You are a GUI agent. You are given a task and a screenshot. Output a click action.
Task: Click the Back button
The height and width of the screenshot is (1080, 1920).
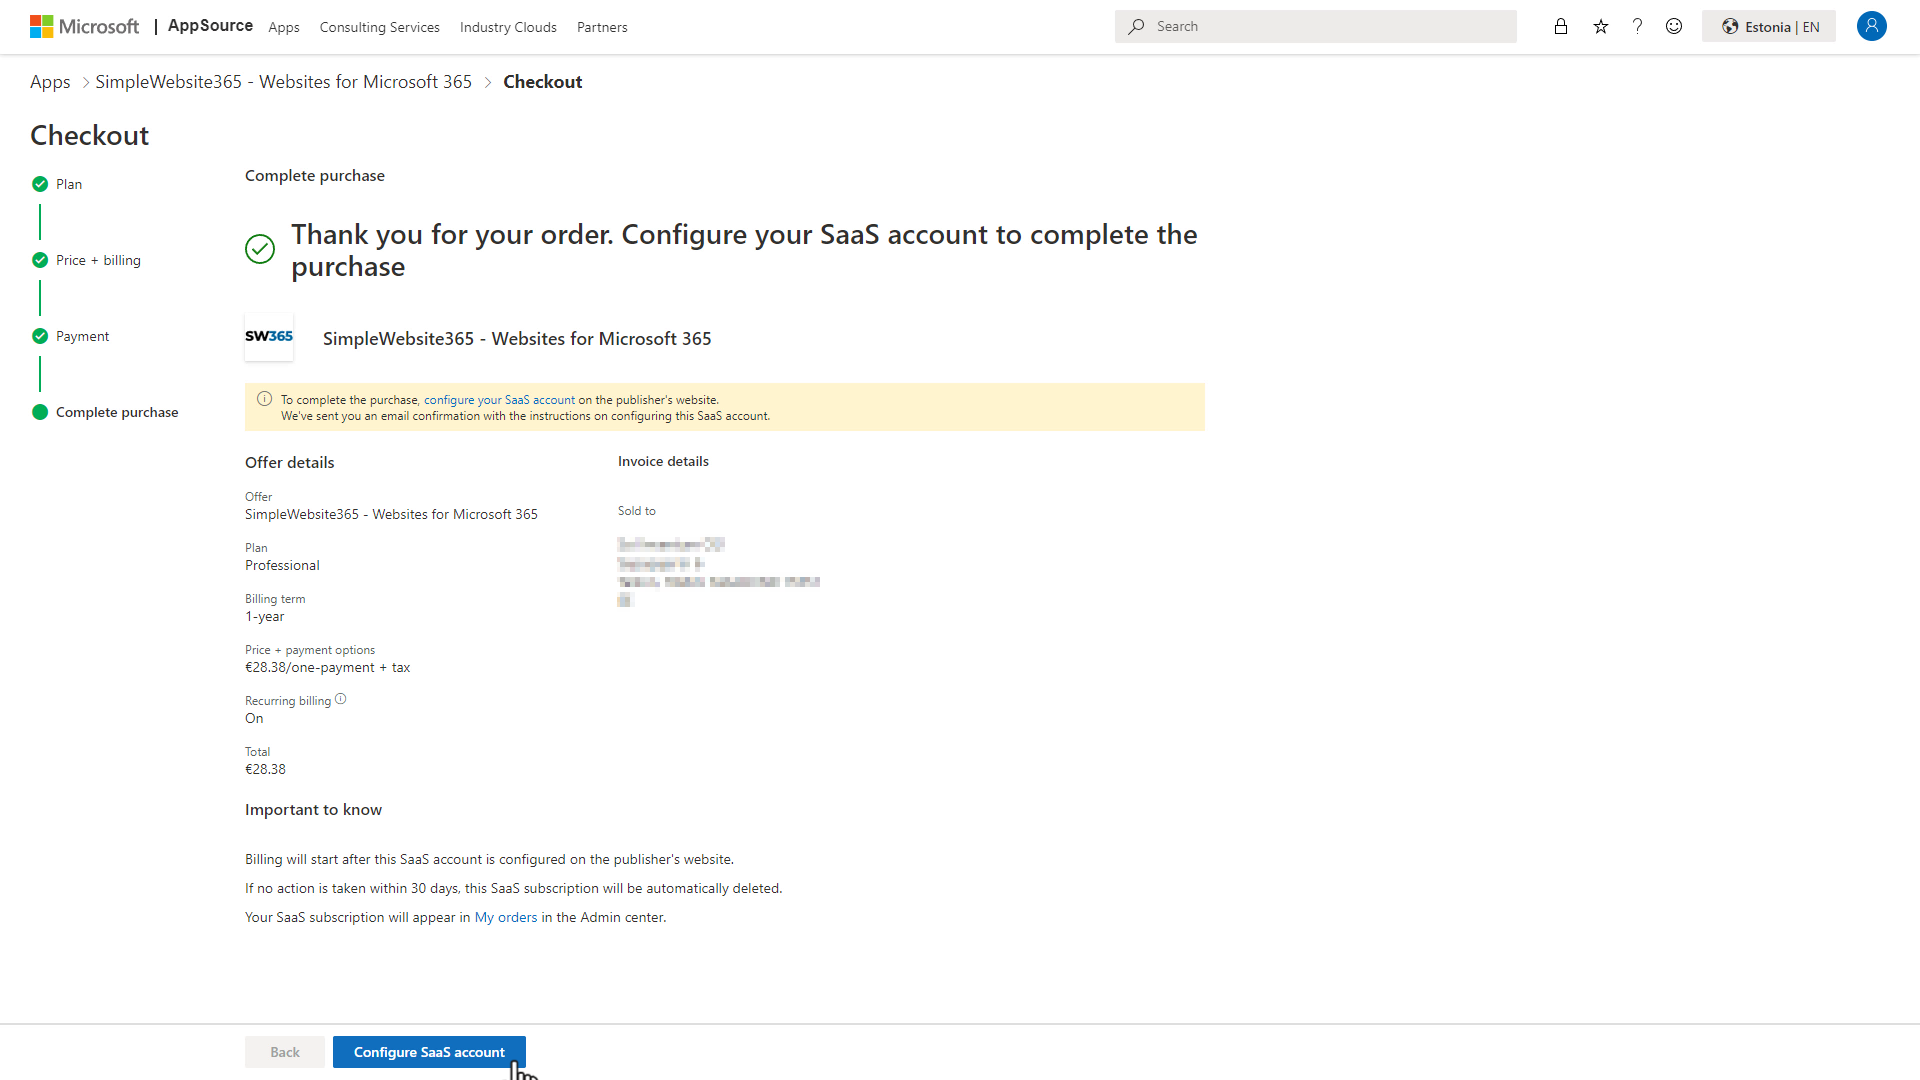coord(285,1051)
